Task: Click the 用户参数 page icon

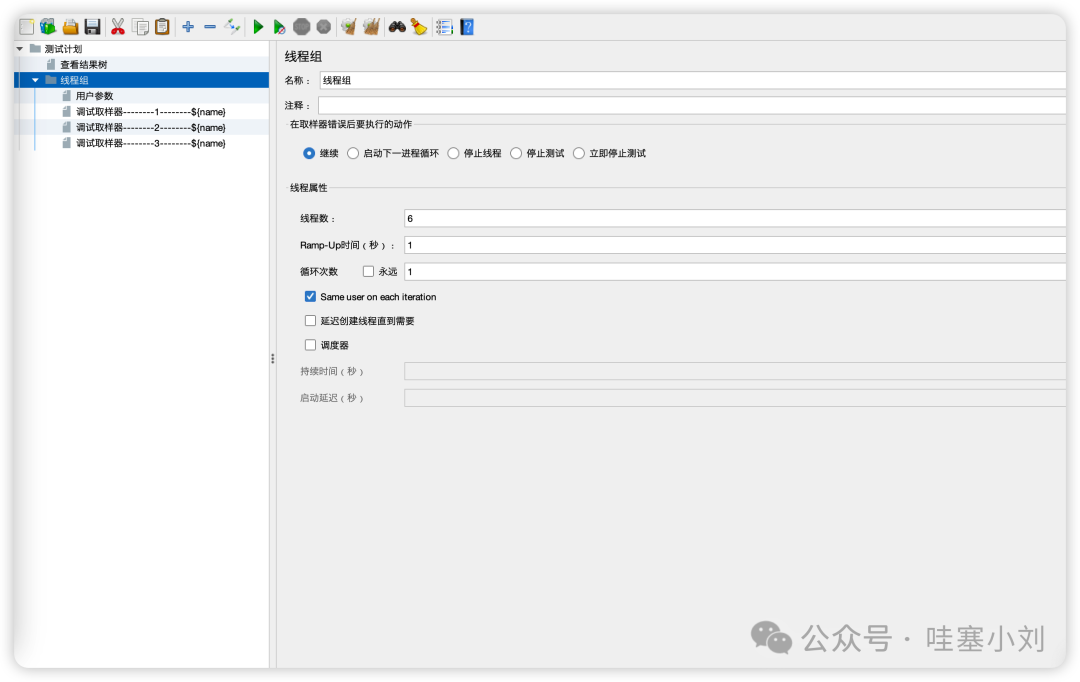Action: (67, 96)
